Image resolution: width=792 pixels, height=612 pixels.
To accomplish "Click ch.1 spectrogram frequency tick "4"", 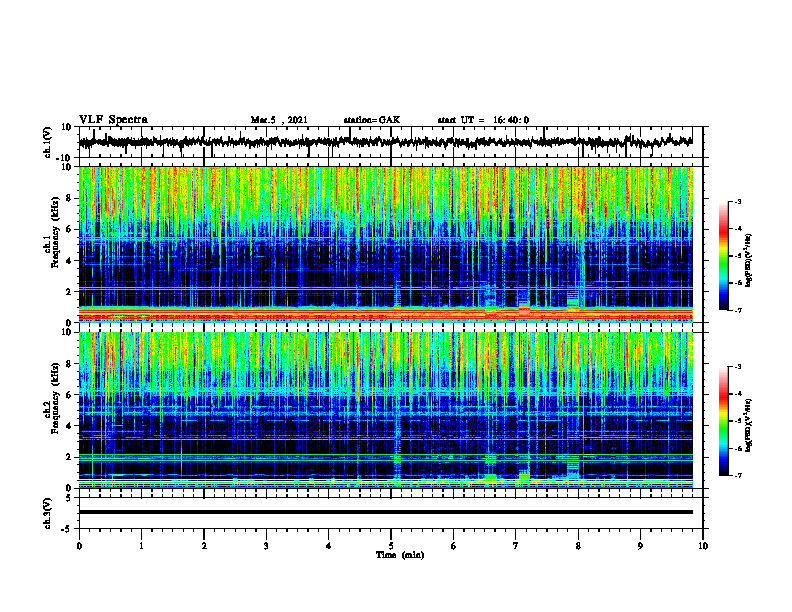I will 69,261.
